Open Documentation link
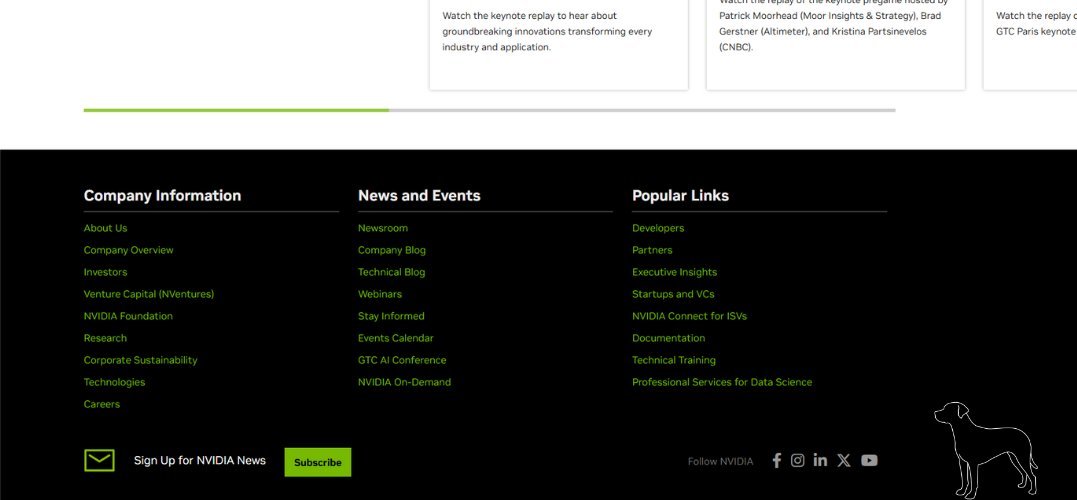Screen dimensions: 1077x500 [x=668, y=338]
